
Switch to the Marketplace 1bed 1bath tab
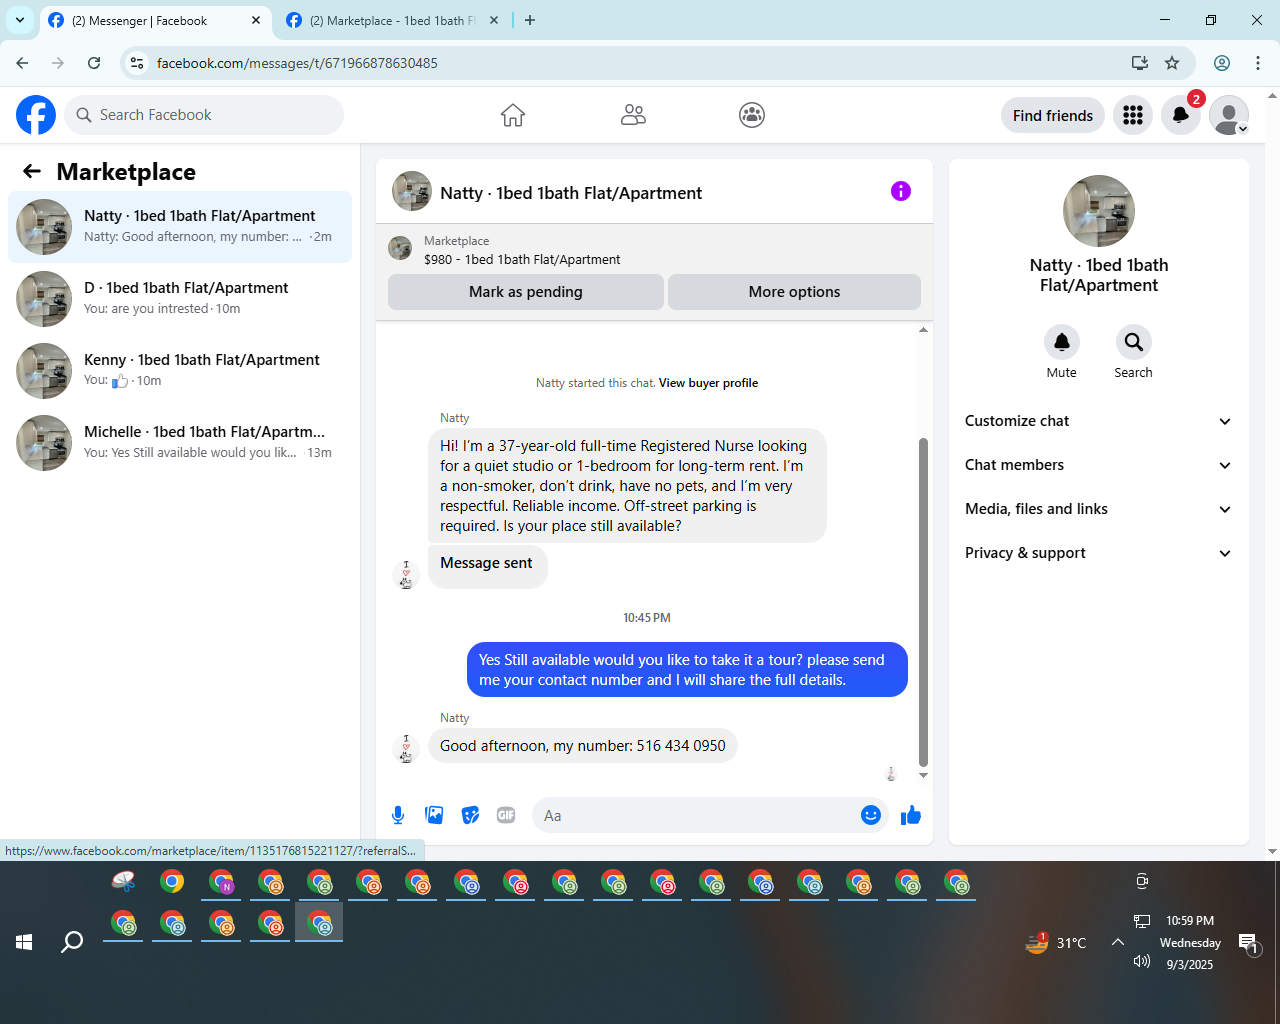point(392,20)
